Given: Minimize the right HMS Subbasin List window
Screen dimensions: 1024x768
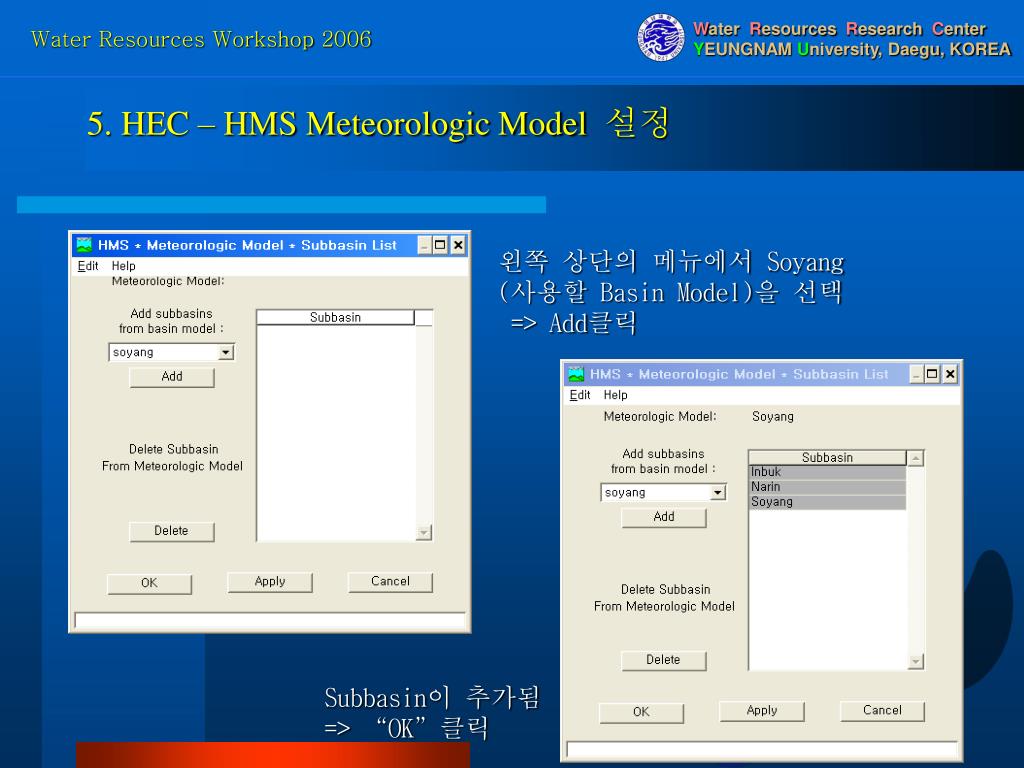Looking at the screenshot, I should click(916, 375).
